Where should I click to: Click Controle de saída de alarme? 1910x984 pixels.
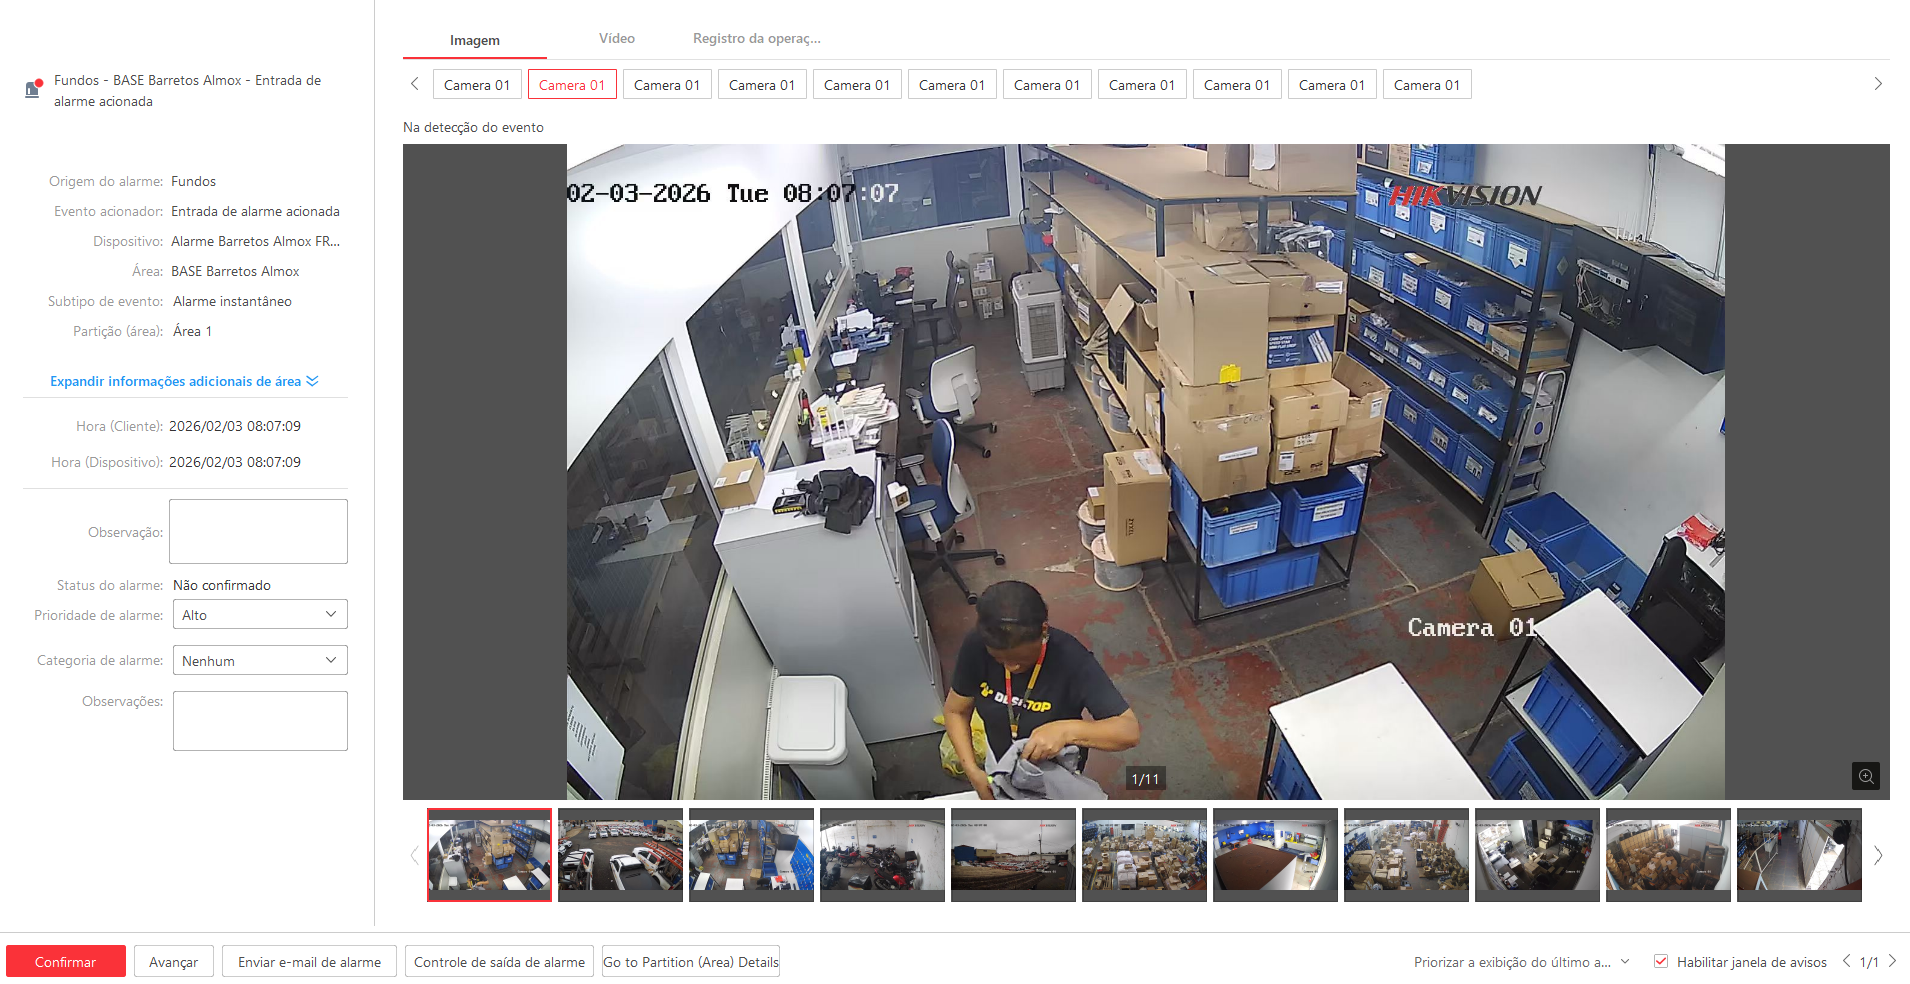[x=499, y=962]
